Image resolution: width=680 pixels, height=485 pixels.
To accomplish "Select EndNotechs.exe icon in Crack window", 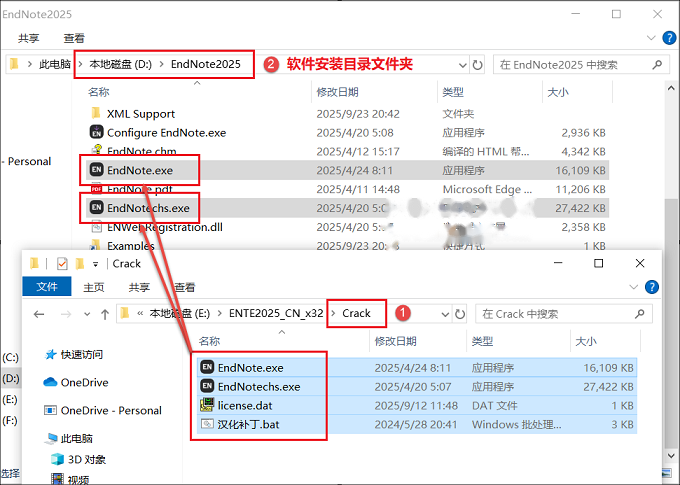I will click(x=207, y=386).
